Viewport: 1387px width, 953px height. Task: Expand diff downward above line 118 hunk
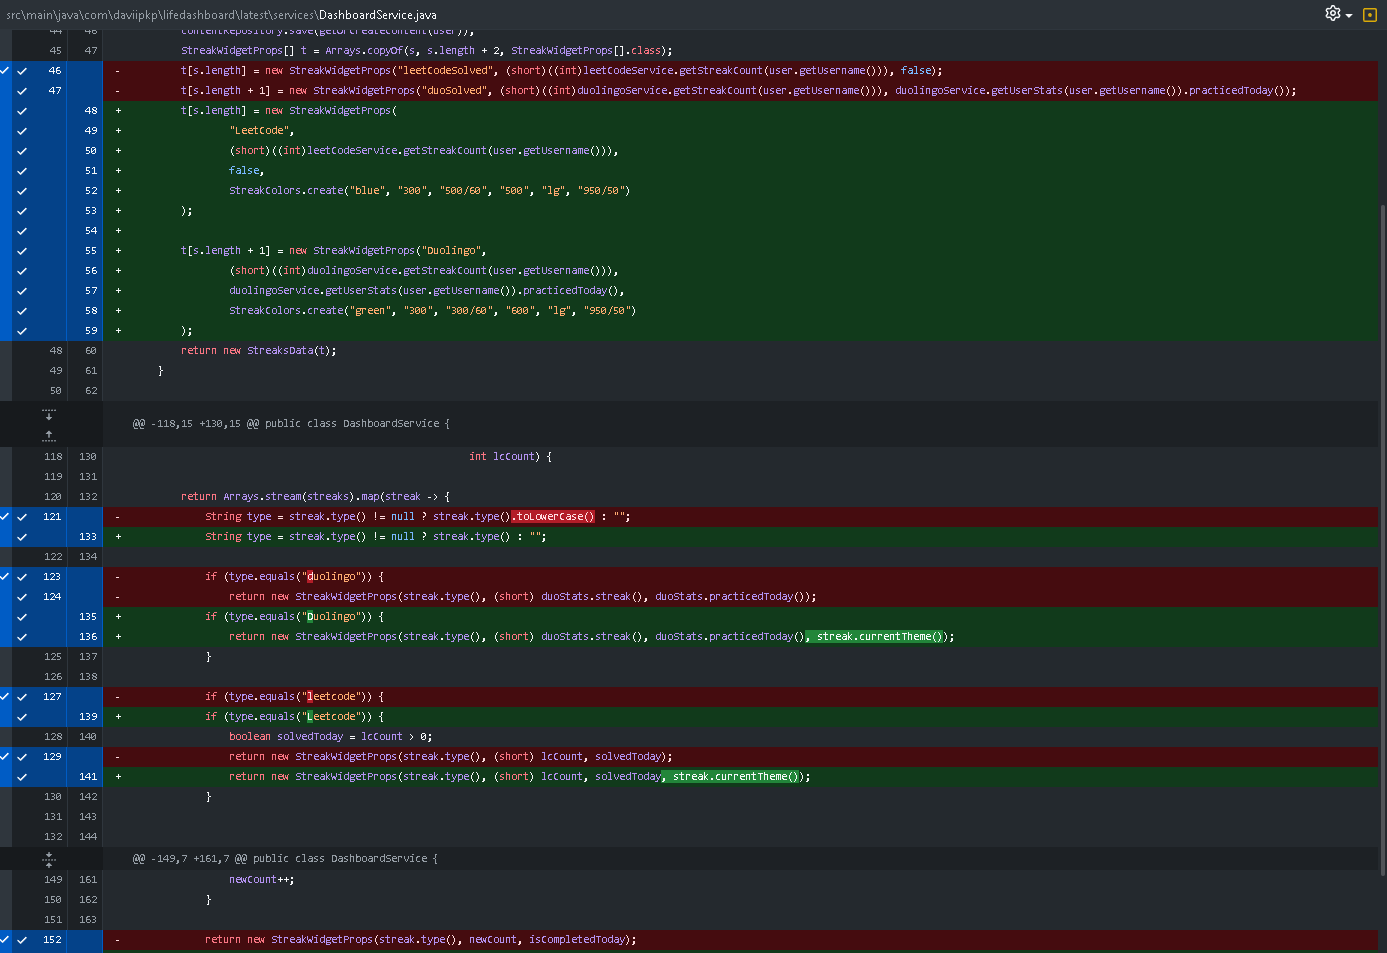pos(49,414)
